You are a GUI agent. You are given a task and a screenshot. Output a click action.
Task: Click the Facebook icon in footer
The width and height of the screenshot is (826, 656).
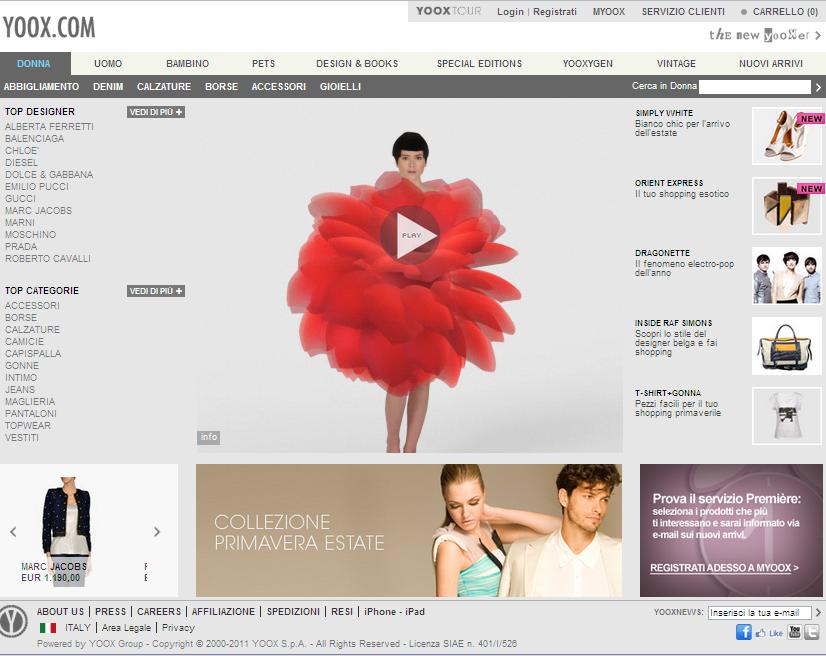pos(743,632)
